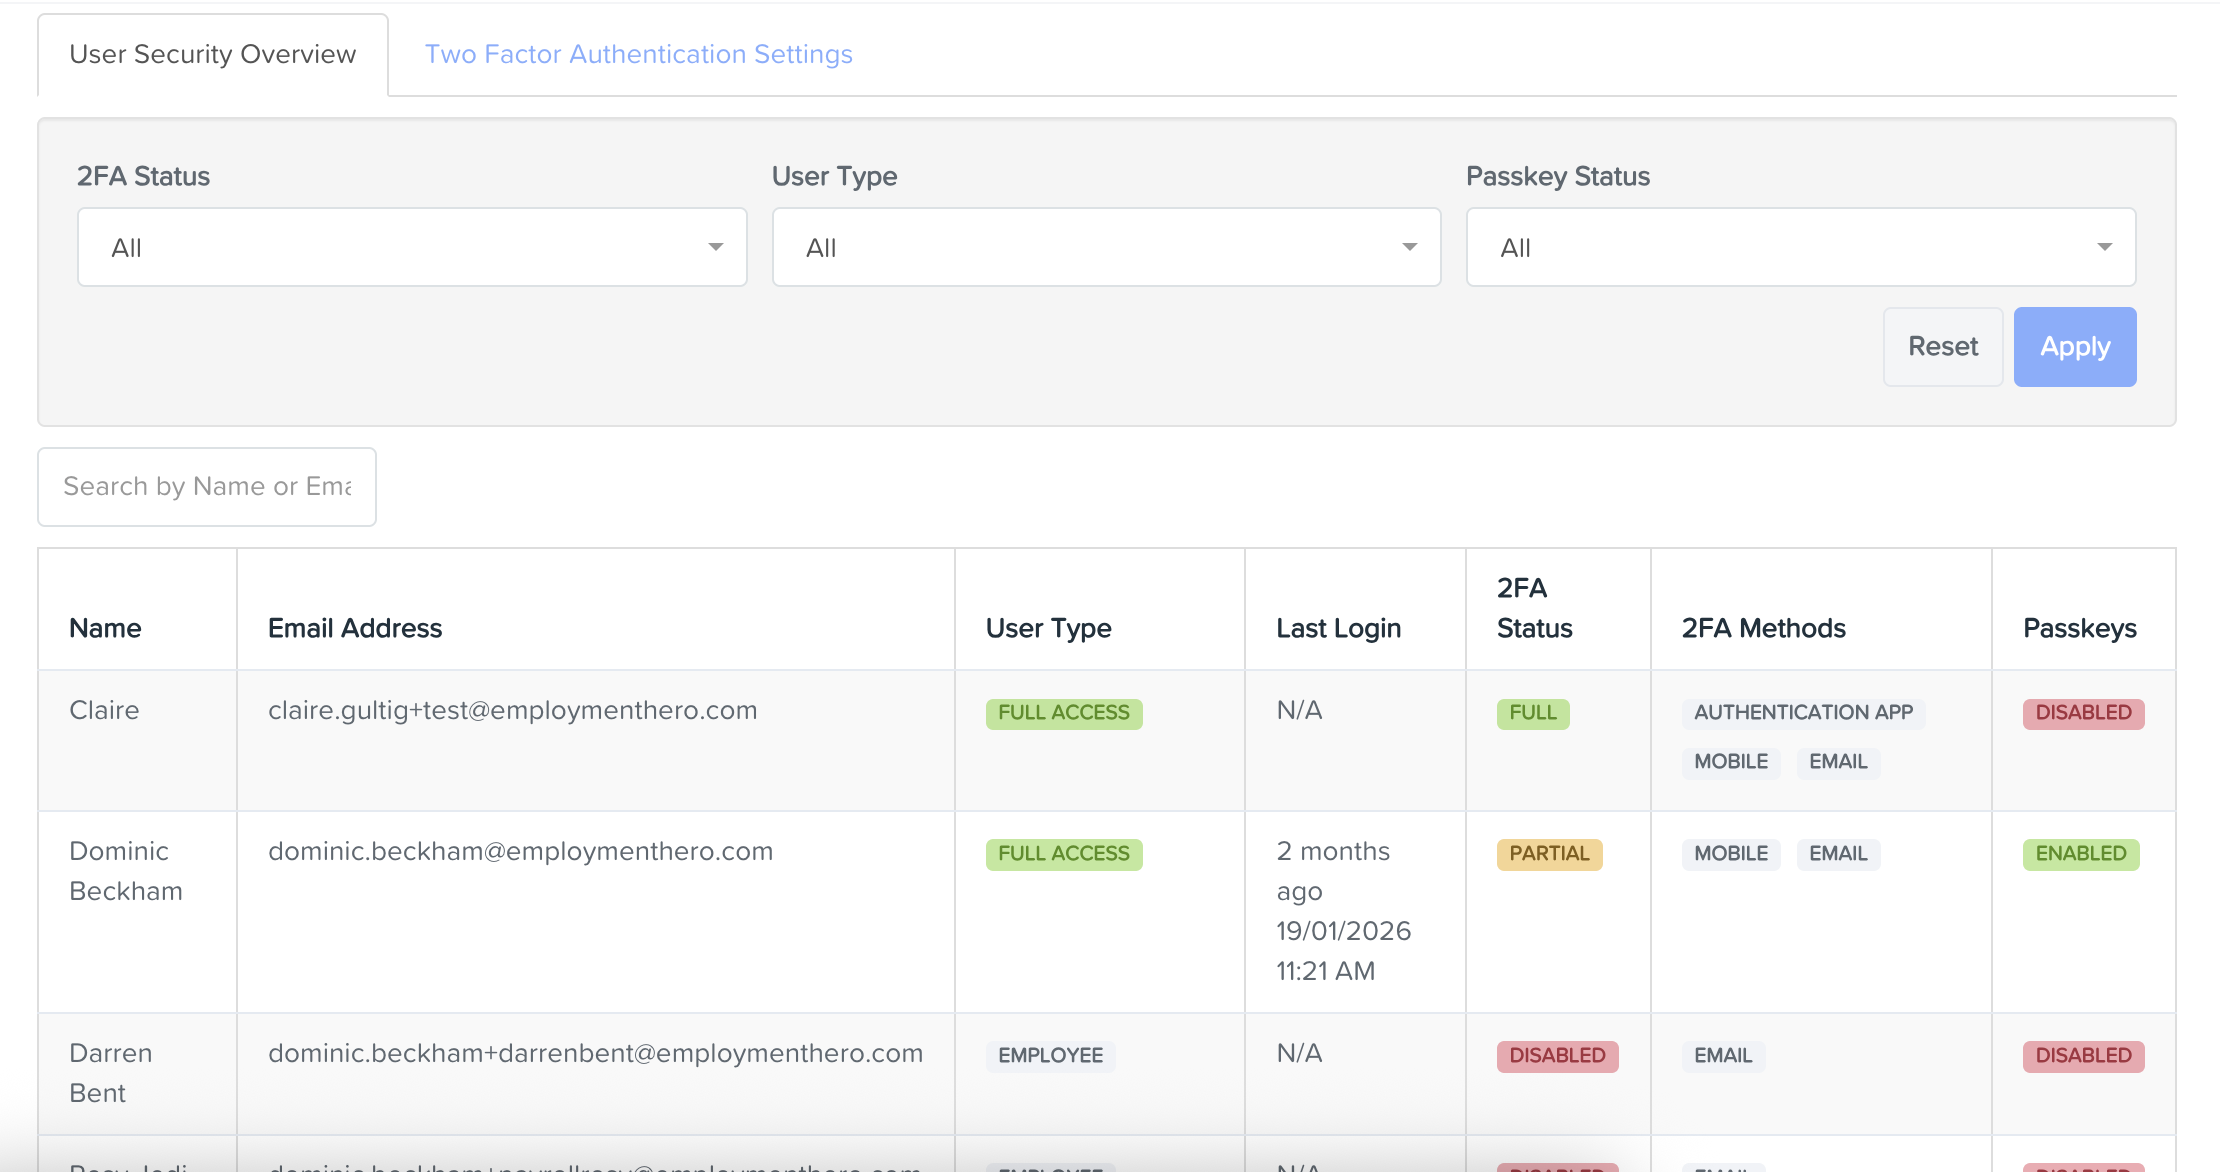Click Dominic Beckham's PARTIAL status badge
The image size is (2220, 1172).
click(x=1548, y=854)
